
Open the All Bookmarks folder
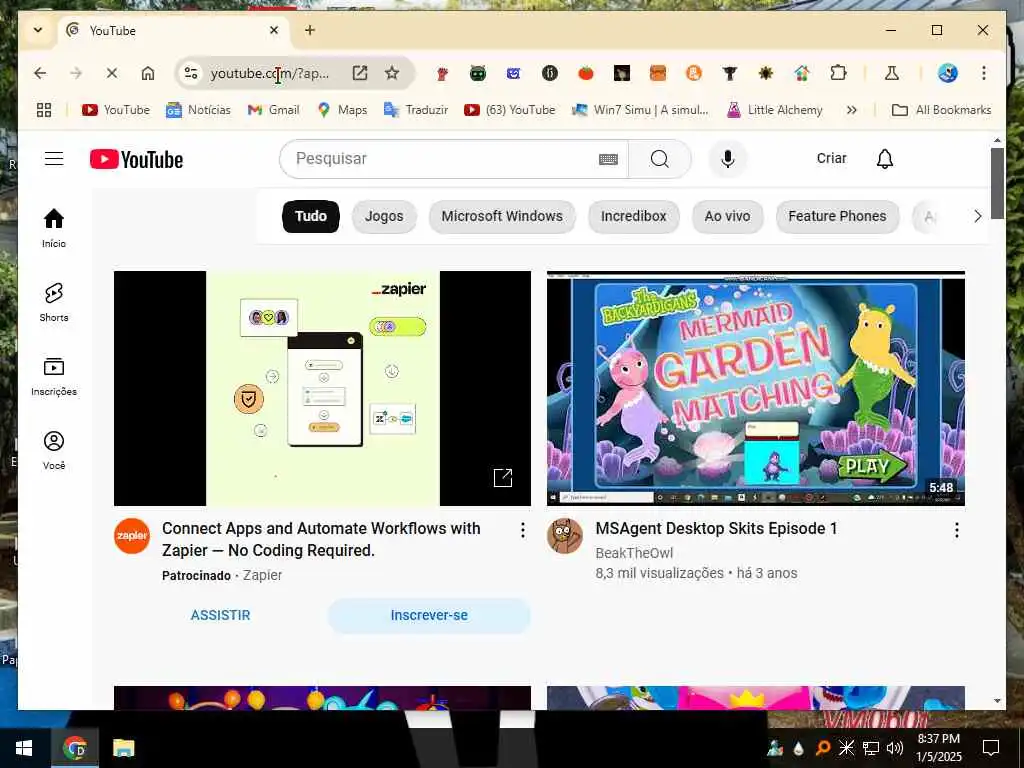tap(942, 110)
